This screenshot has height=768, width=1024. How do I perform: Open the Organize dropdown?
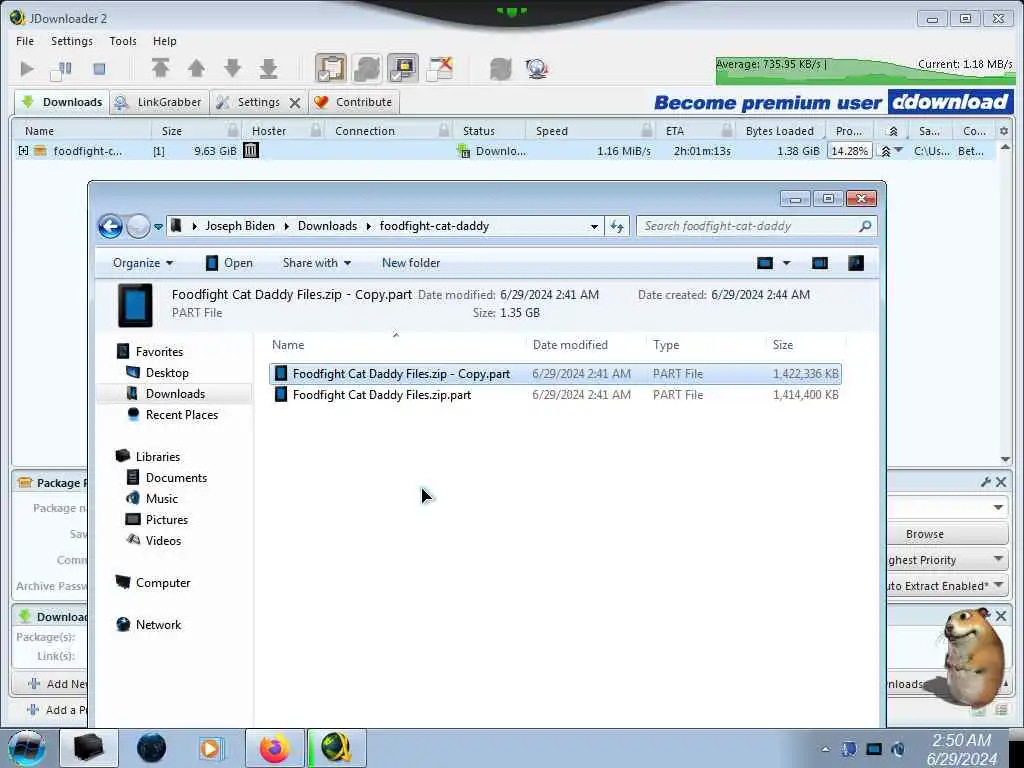142,263
